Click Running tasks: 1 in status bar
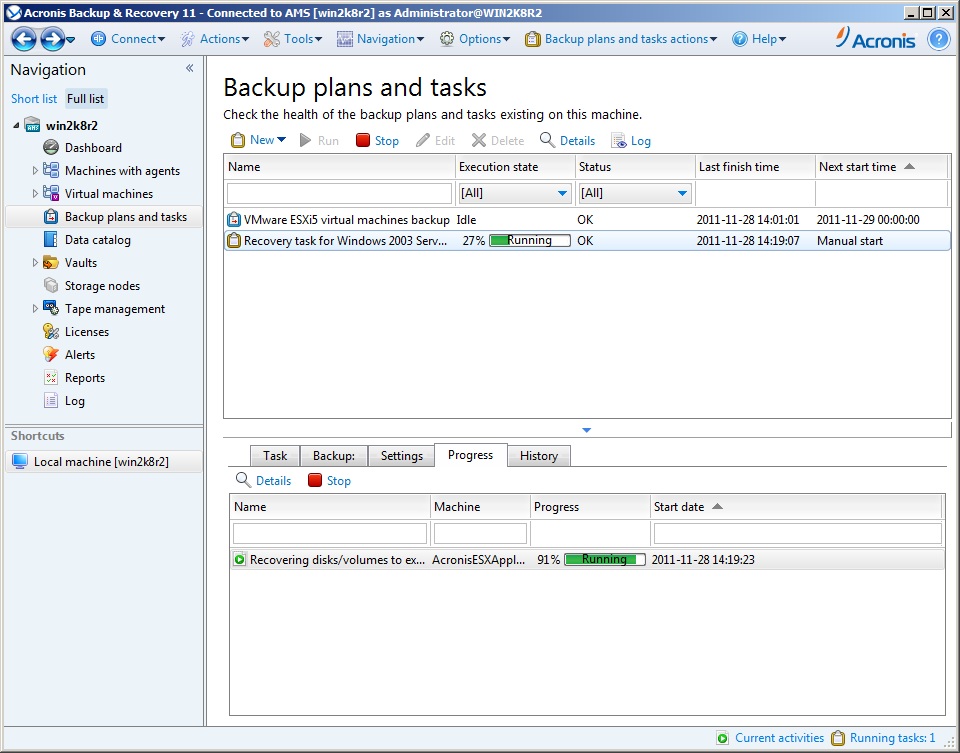This screenshot has width=960, height=753. click(883, 738)
